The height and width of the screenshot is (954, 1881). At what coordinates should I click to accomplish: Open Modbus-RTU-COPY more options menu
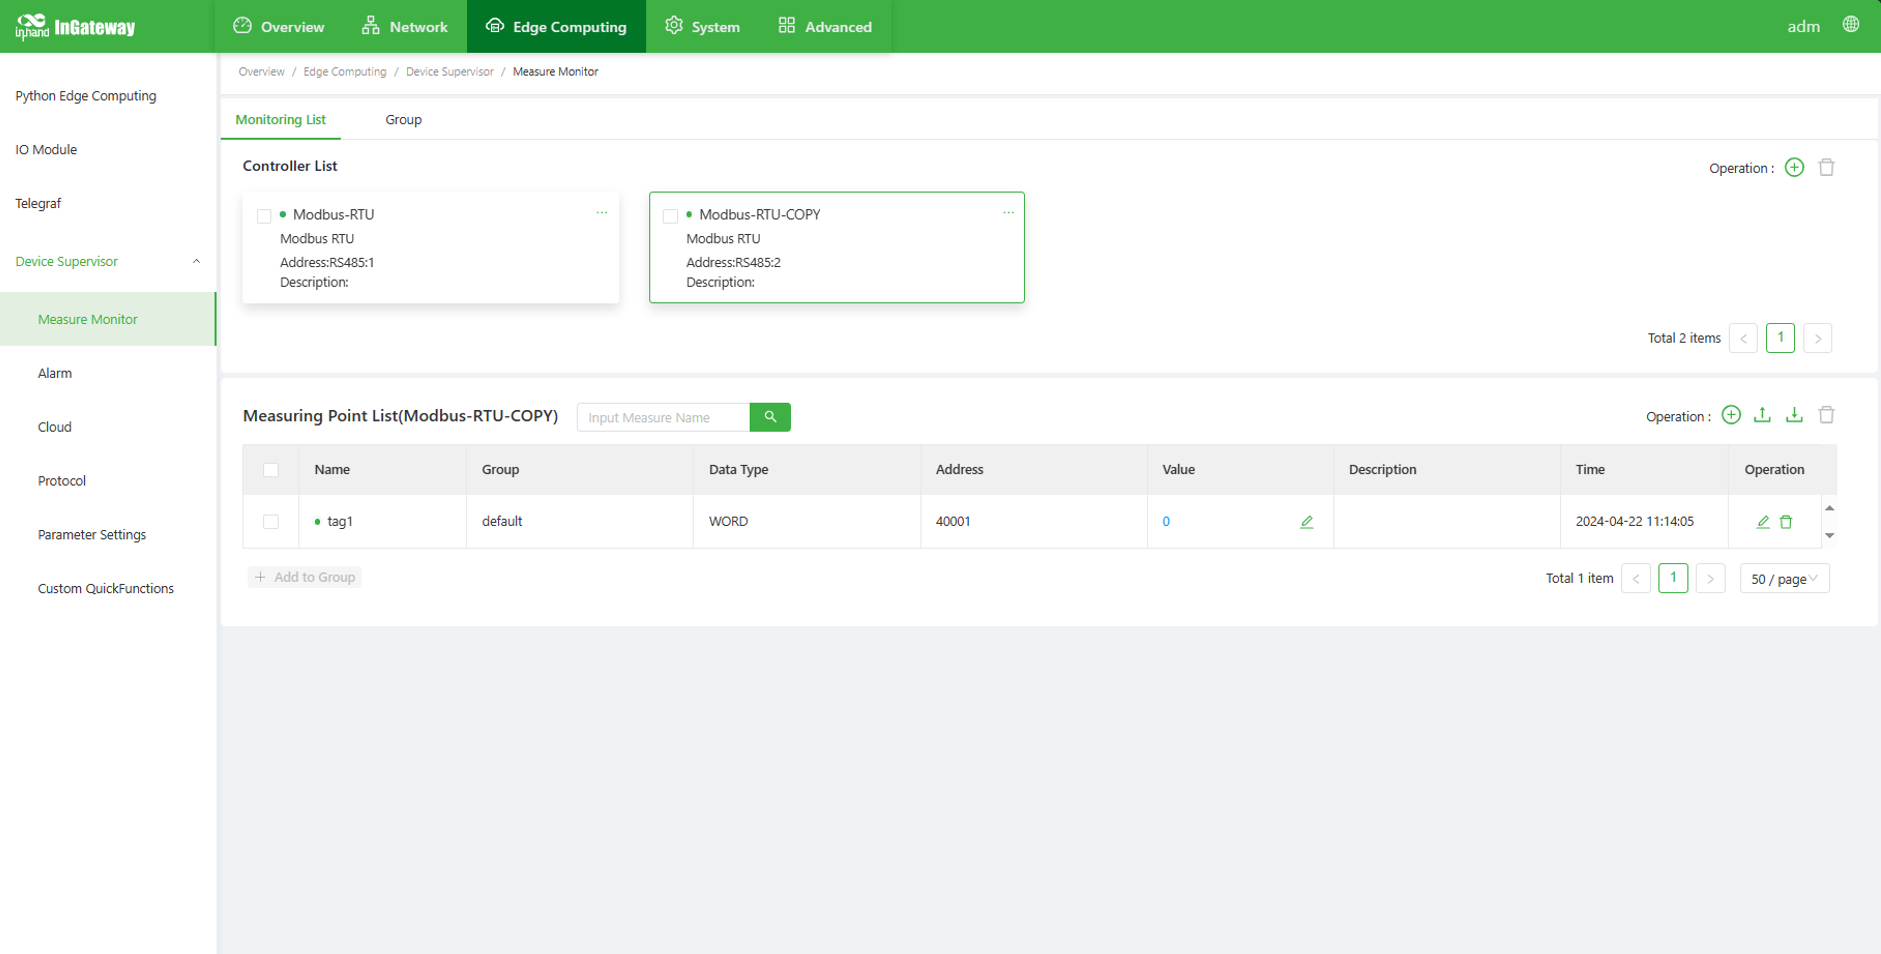(1008, 213)
